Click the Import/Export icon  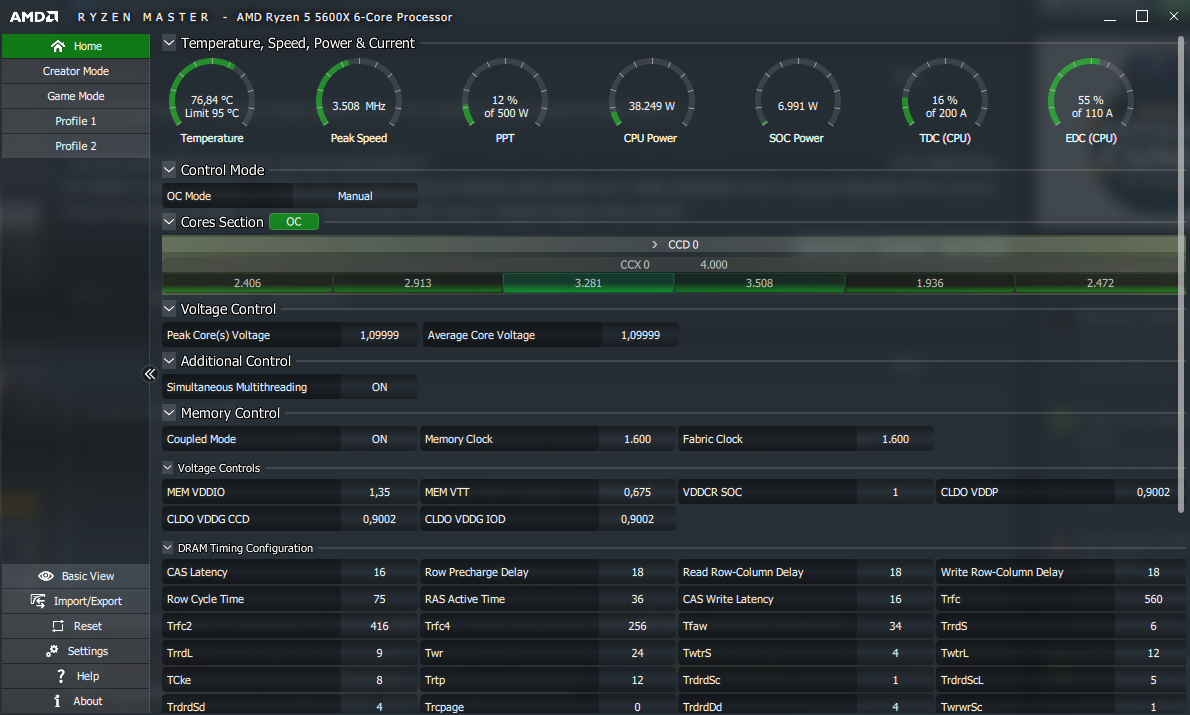coord(38,601)
